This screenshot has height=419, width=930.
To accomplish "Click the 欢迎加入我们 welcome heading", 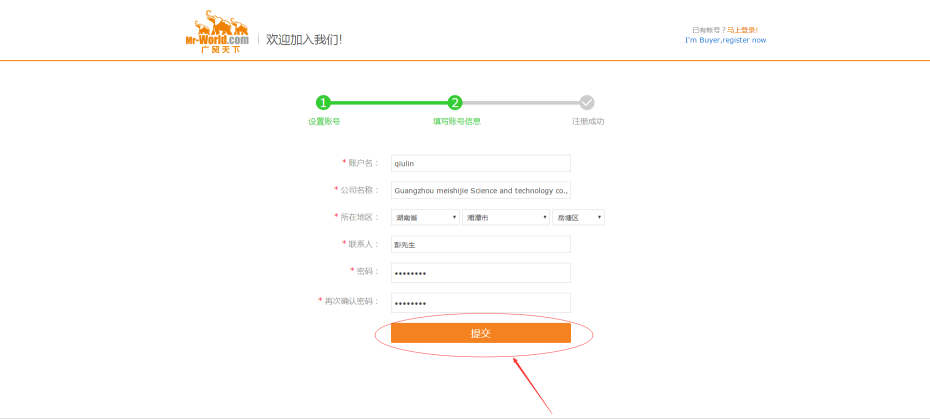I will [304, 39].
